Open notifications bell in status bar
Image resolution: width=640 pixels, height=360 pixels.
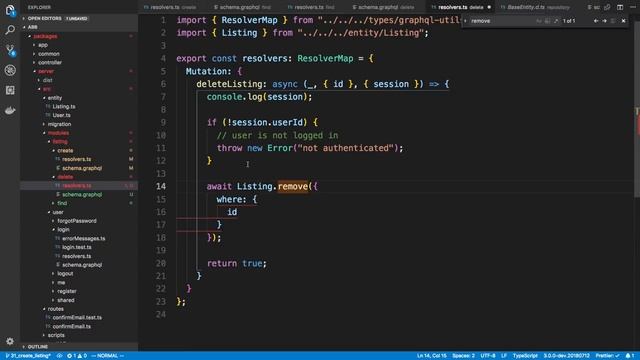pos(630,356)
